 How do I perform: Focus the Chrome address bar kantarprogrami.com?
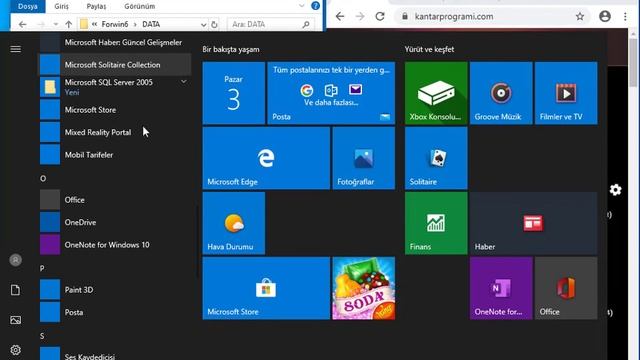[491, 16]
